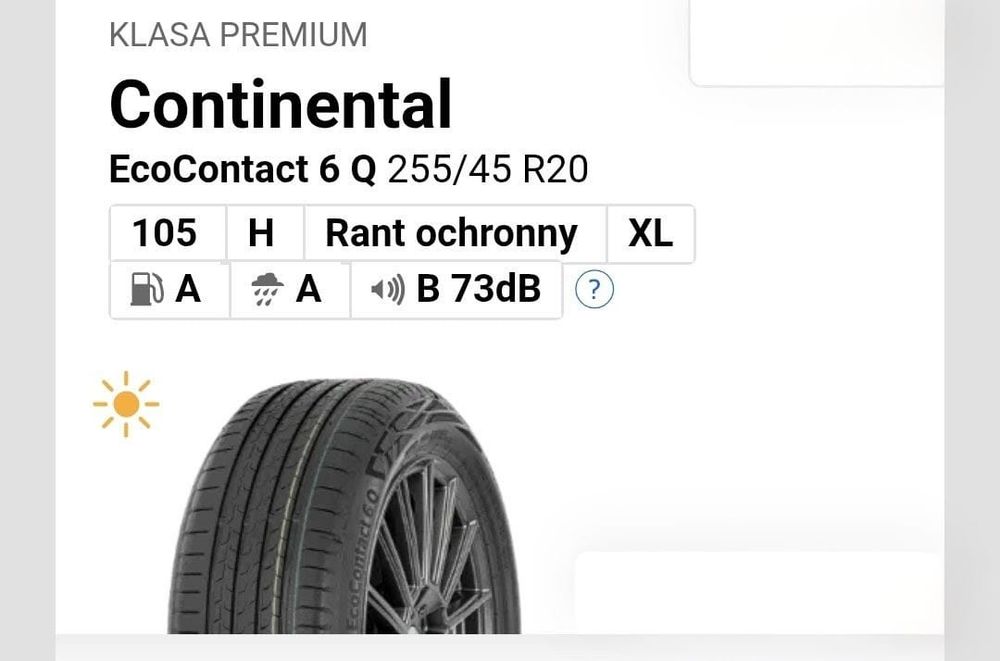1000x661 pixels.
Task: Click the summer season sun icon
Action: pyautogui.click(x=126, y=404)
